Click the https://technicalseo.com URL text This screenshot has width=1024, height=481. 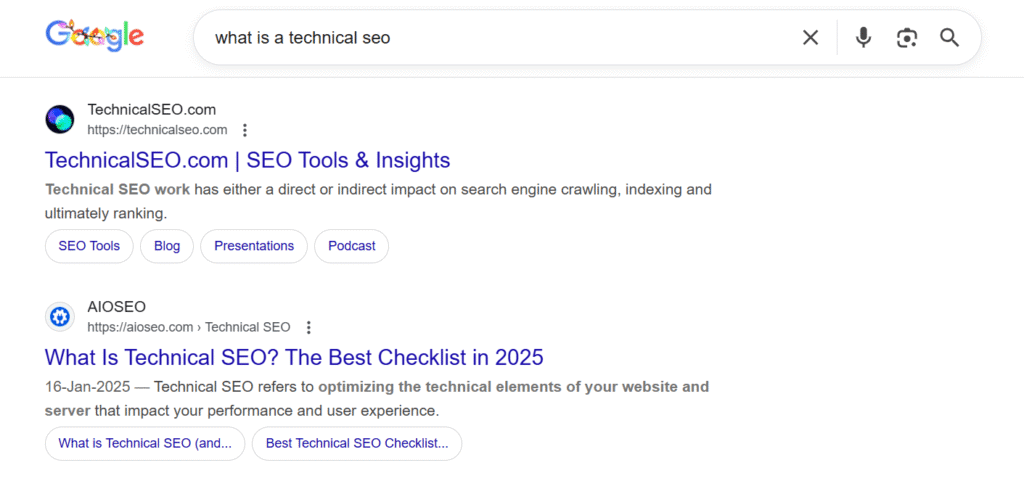(157, 130)
